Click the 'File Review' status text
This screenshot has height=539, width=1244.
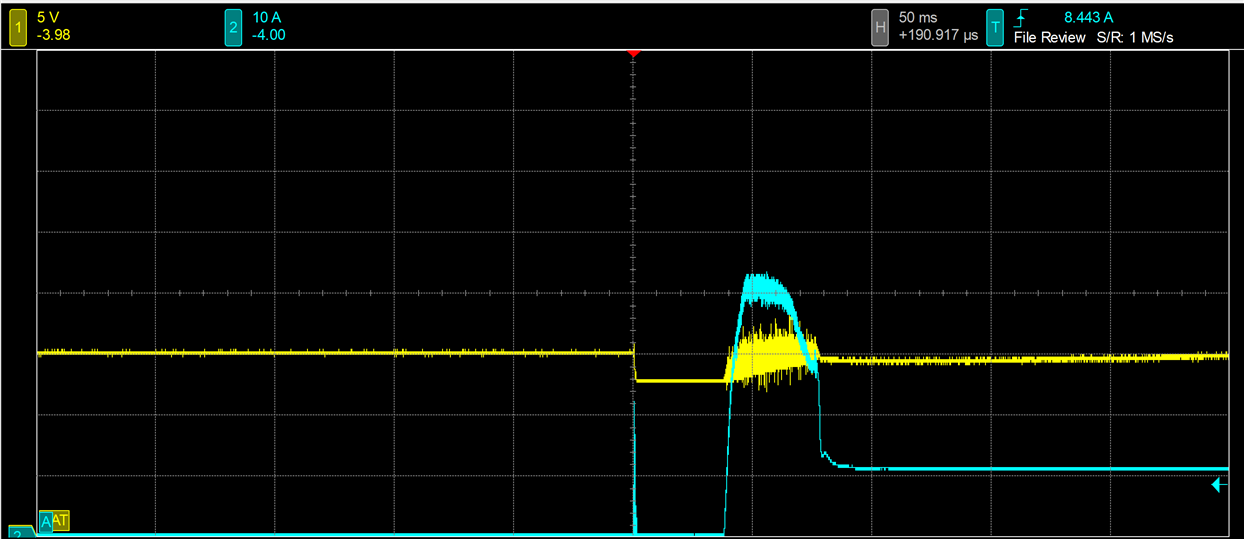tap(1049, 37)
